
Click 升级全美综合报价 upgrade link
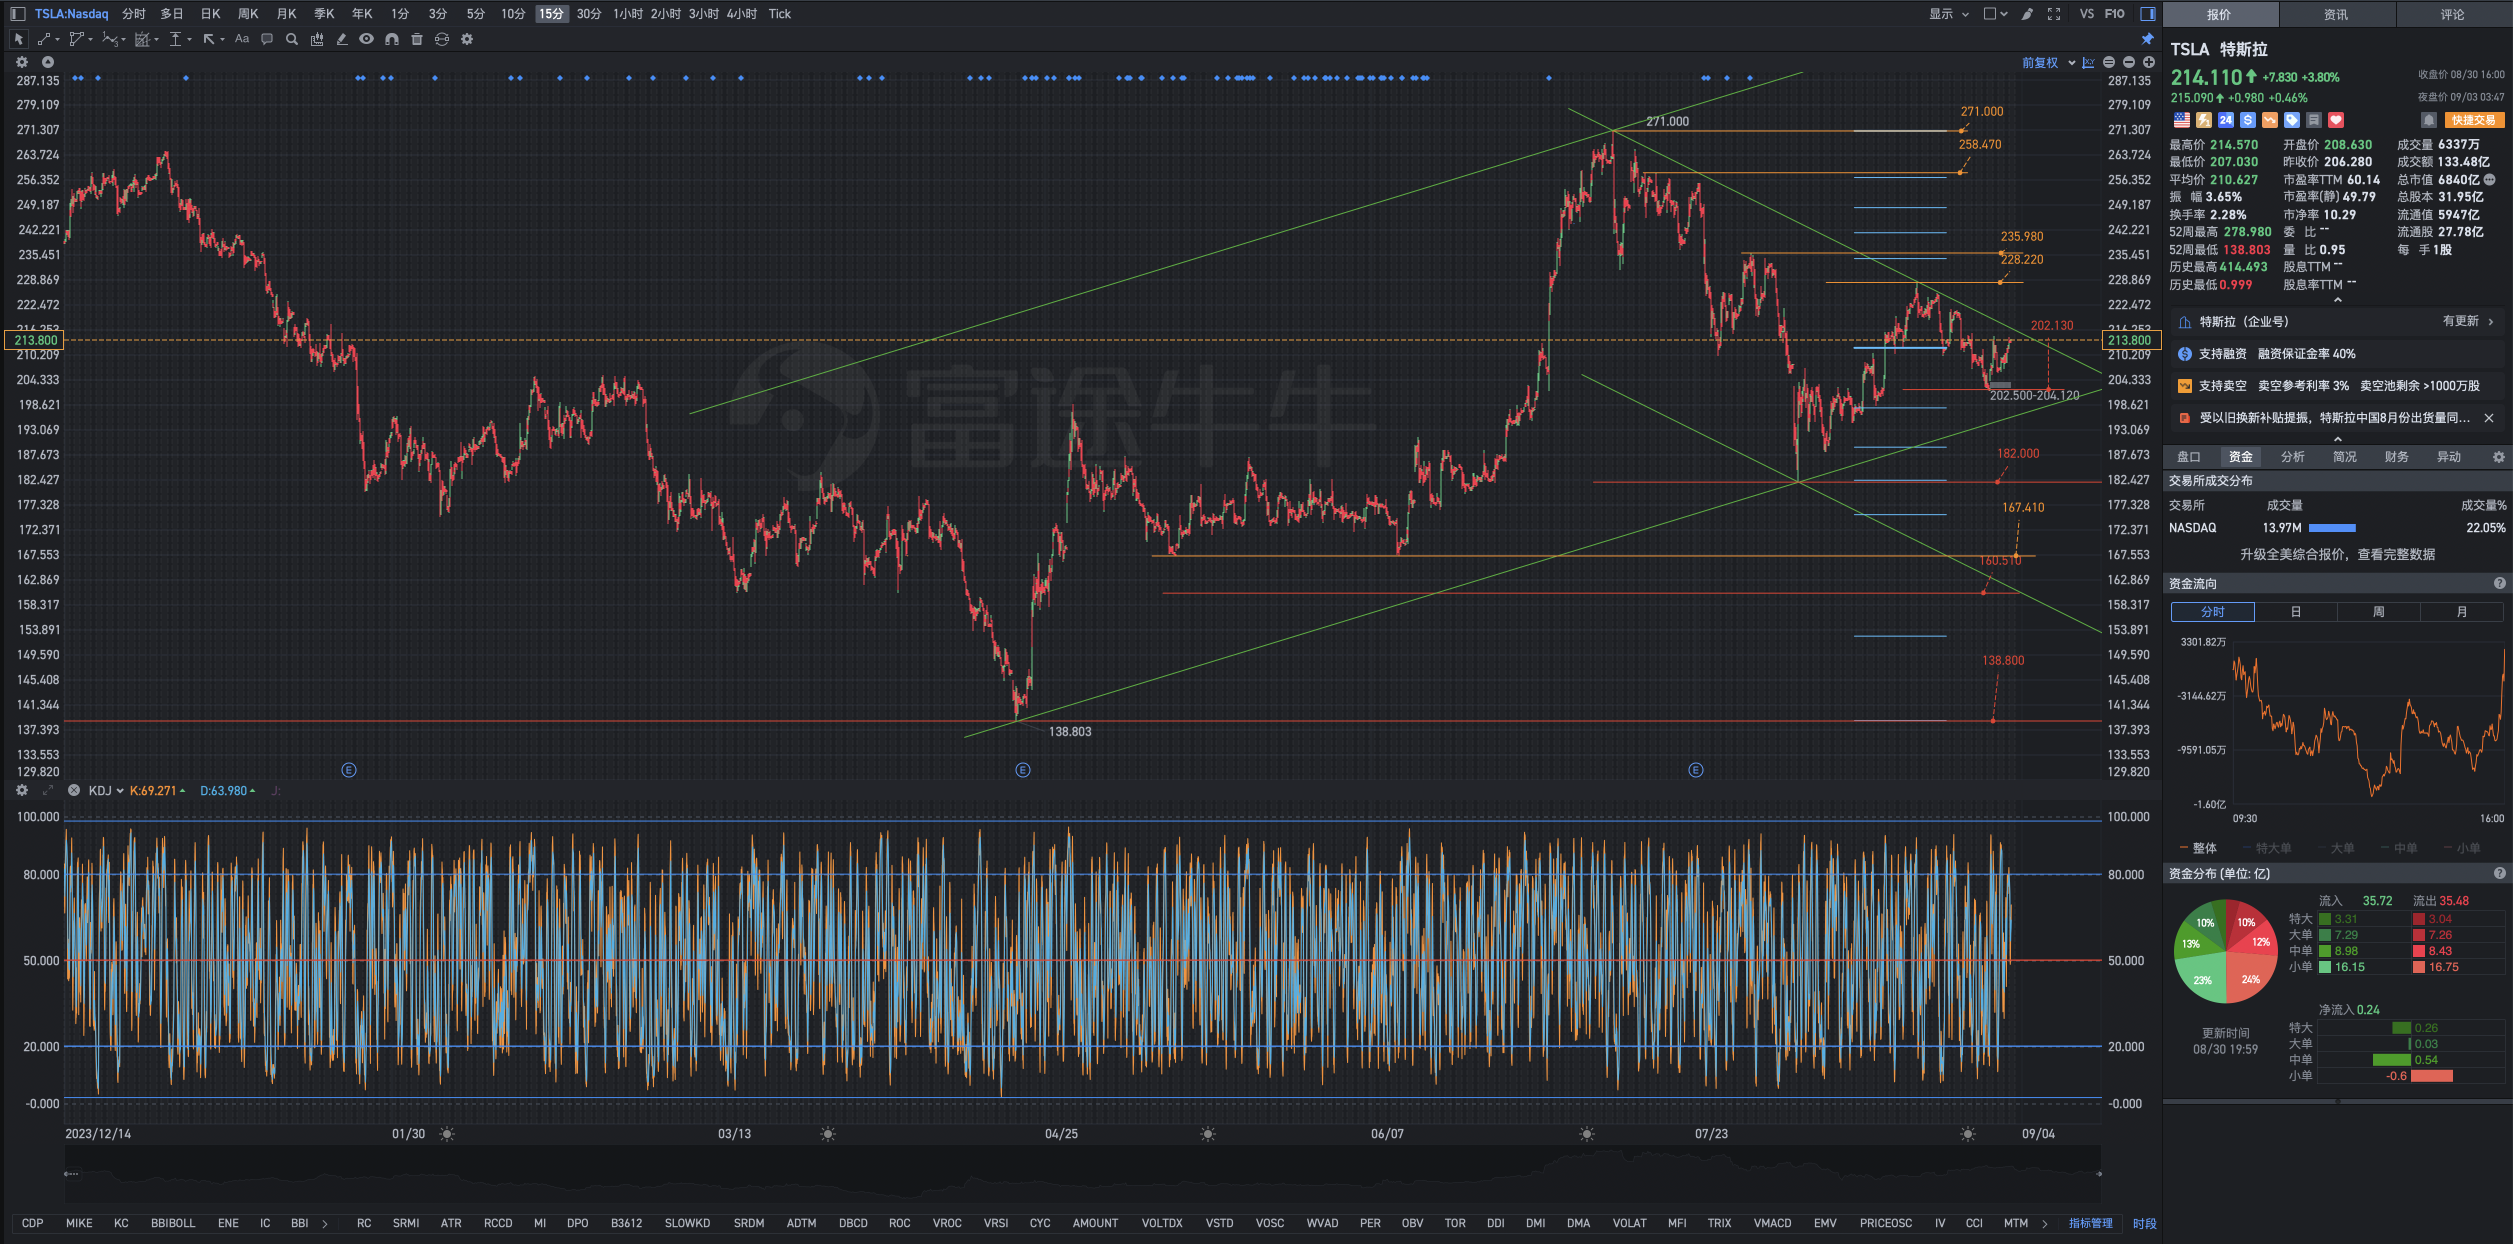(2337, 555)
